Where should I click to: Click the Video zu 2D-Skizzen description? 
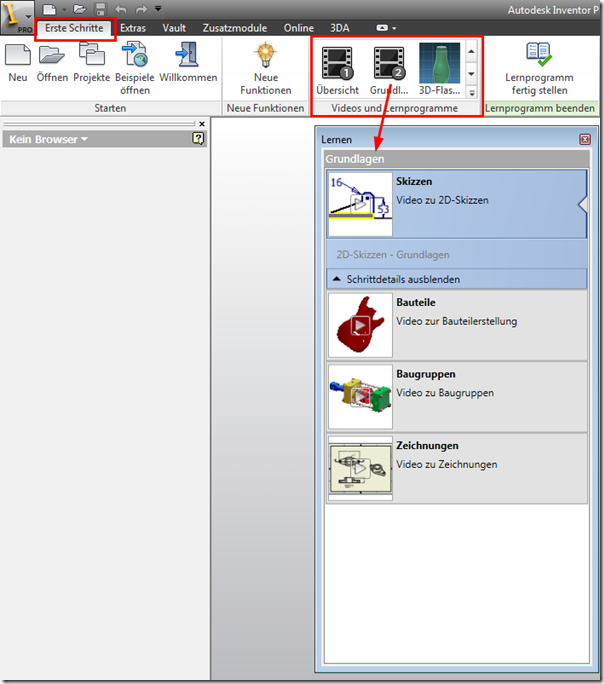[x=442, y=200]
